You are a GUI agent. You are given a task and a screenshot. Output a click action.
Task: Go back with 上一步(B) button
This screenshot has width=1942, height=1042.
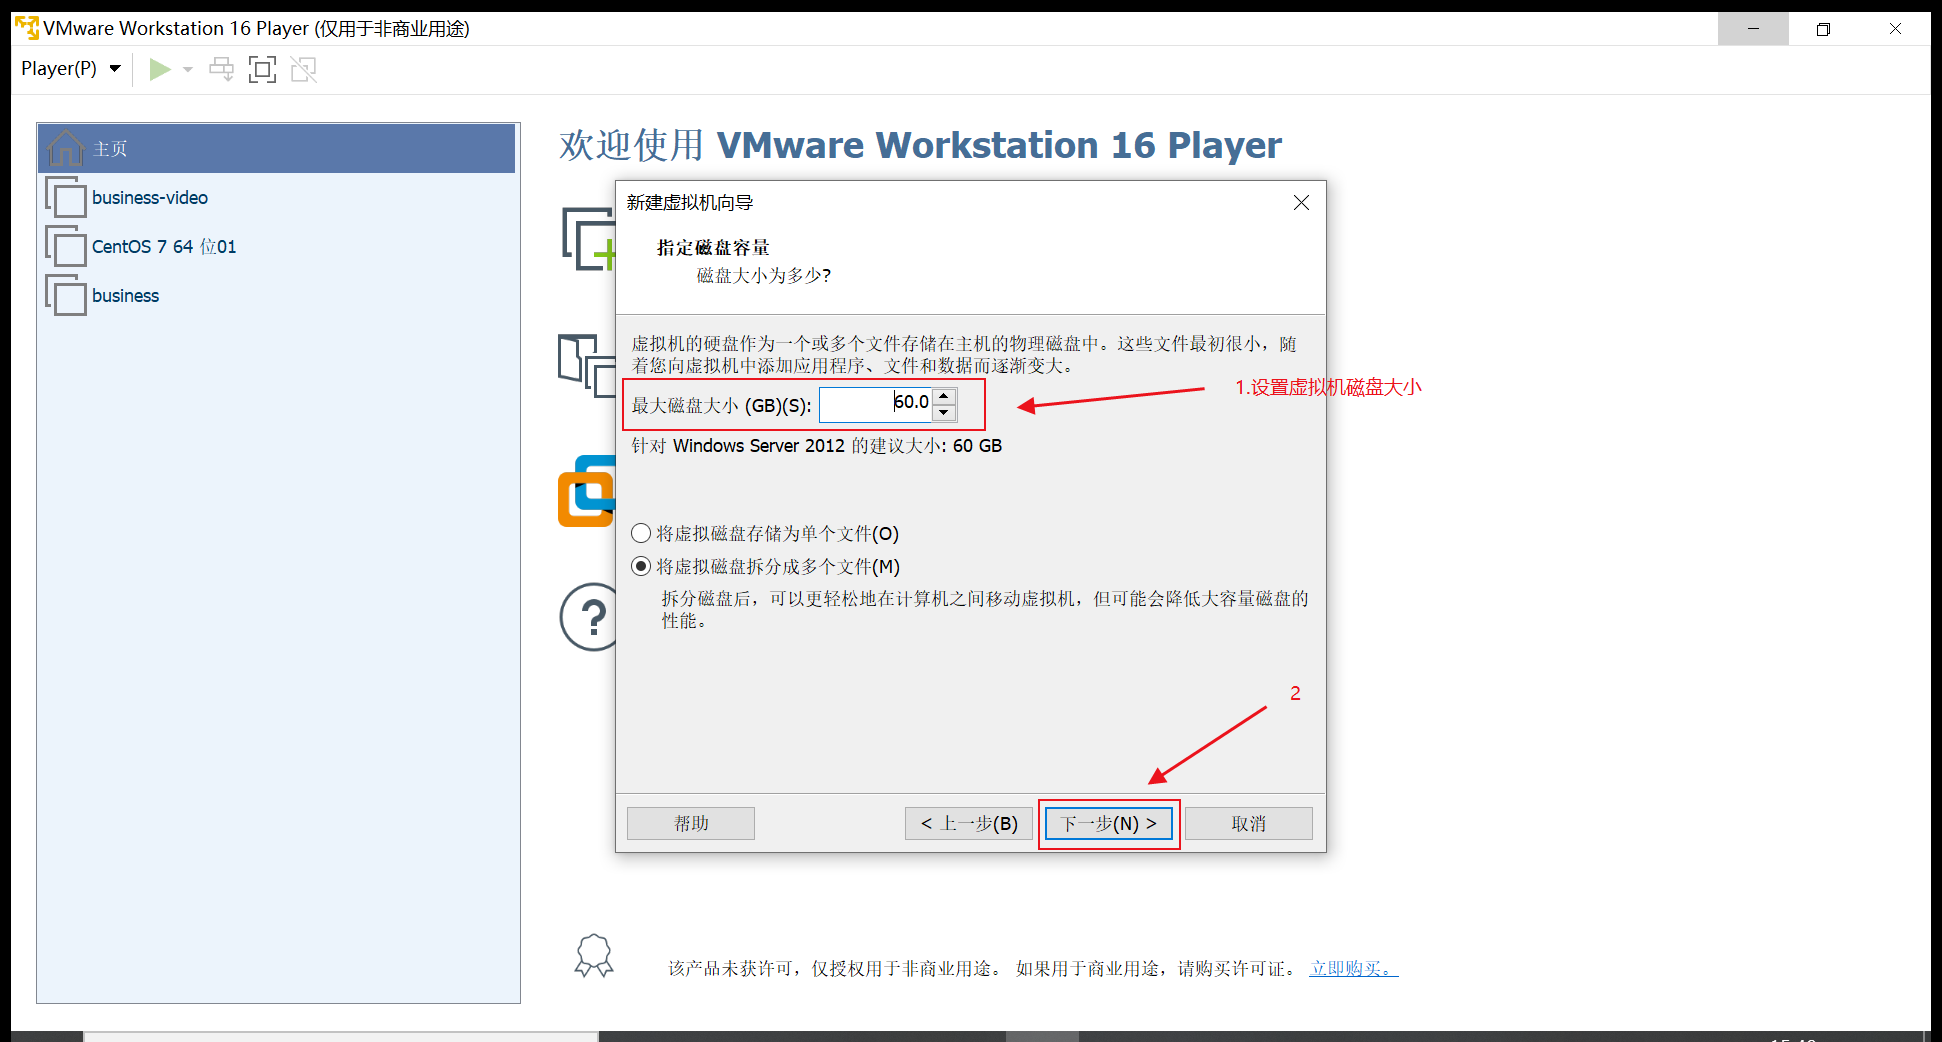[x=969, y=823]
